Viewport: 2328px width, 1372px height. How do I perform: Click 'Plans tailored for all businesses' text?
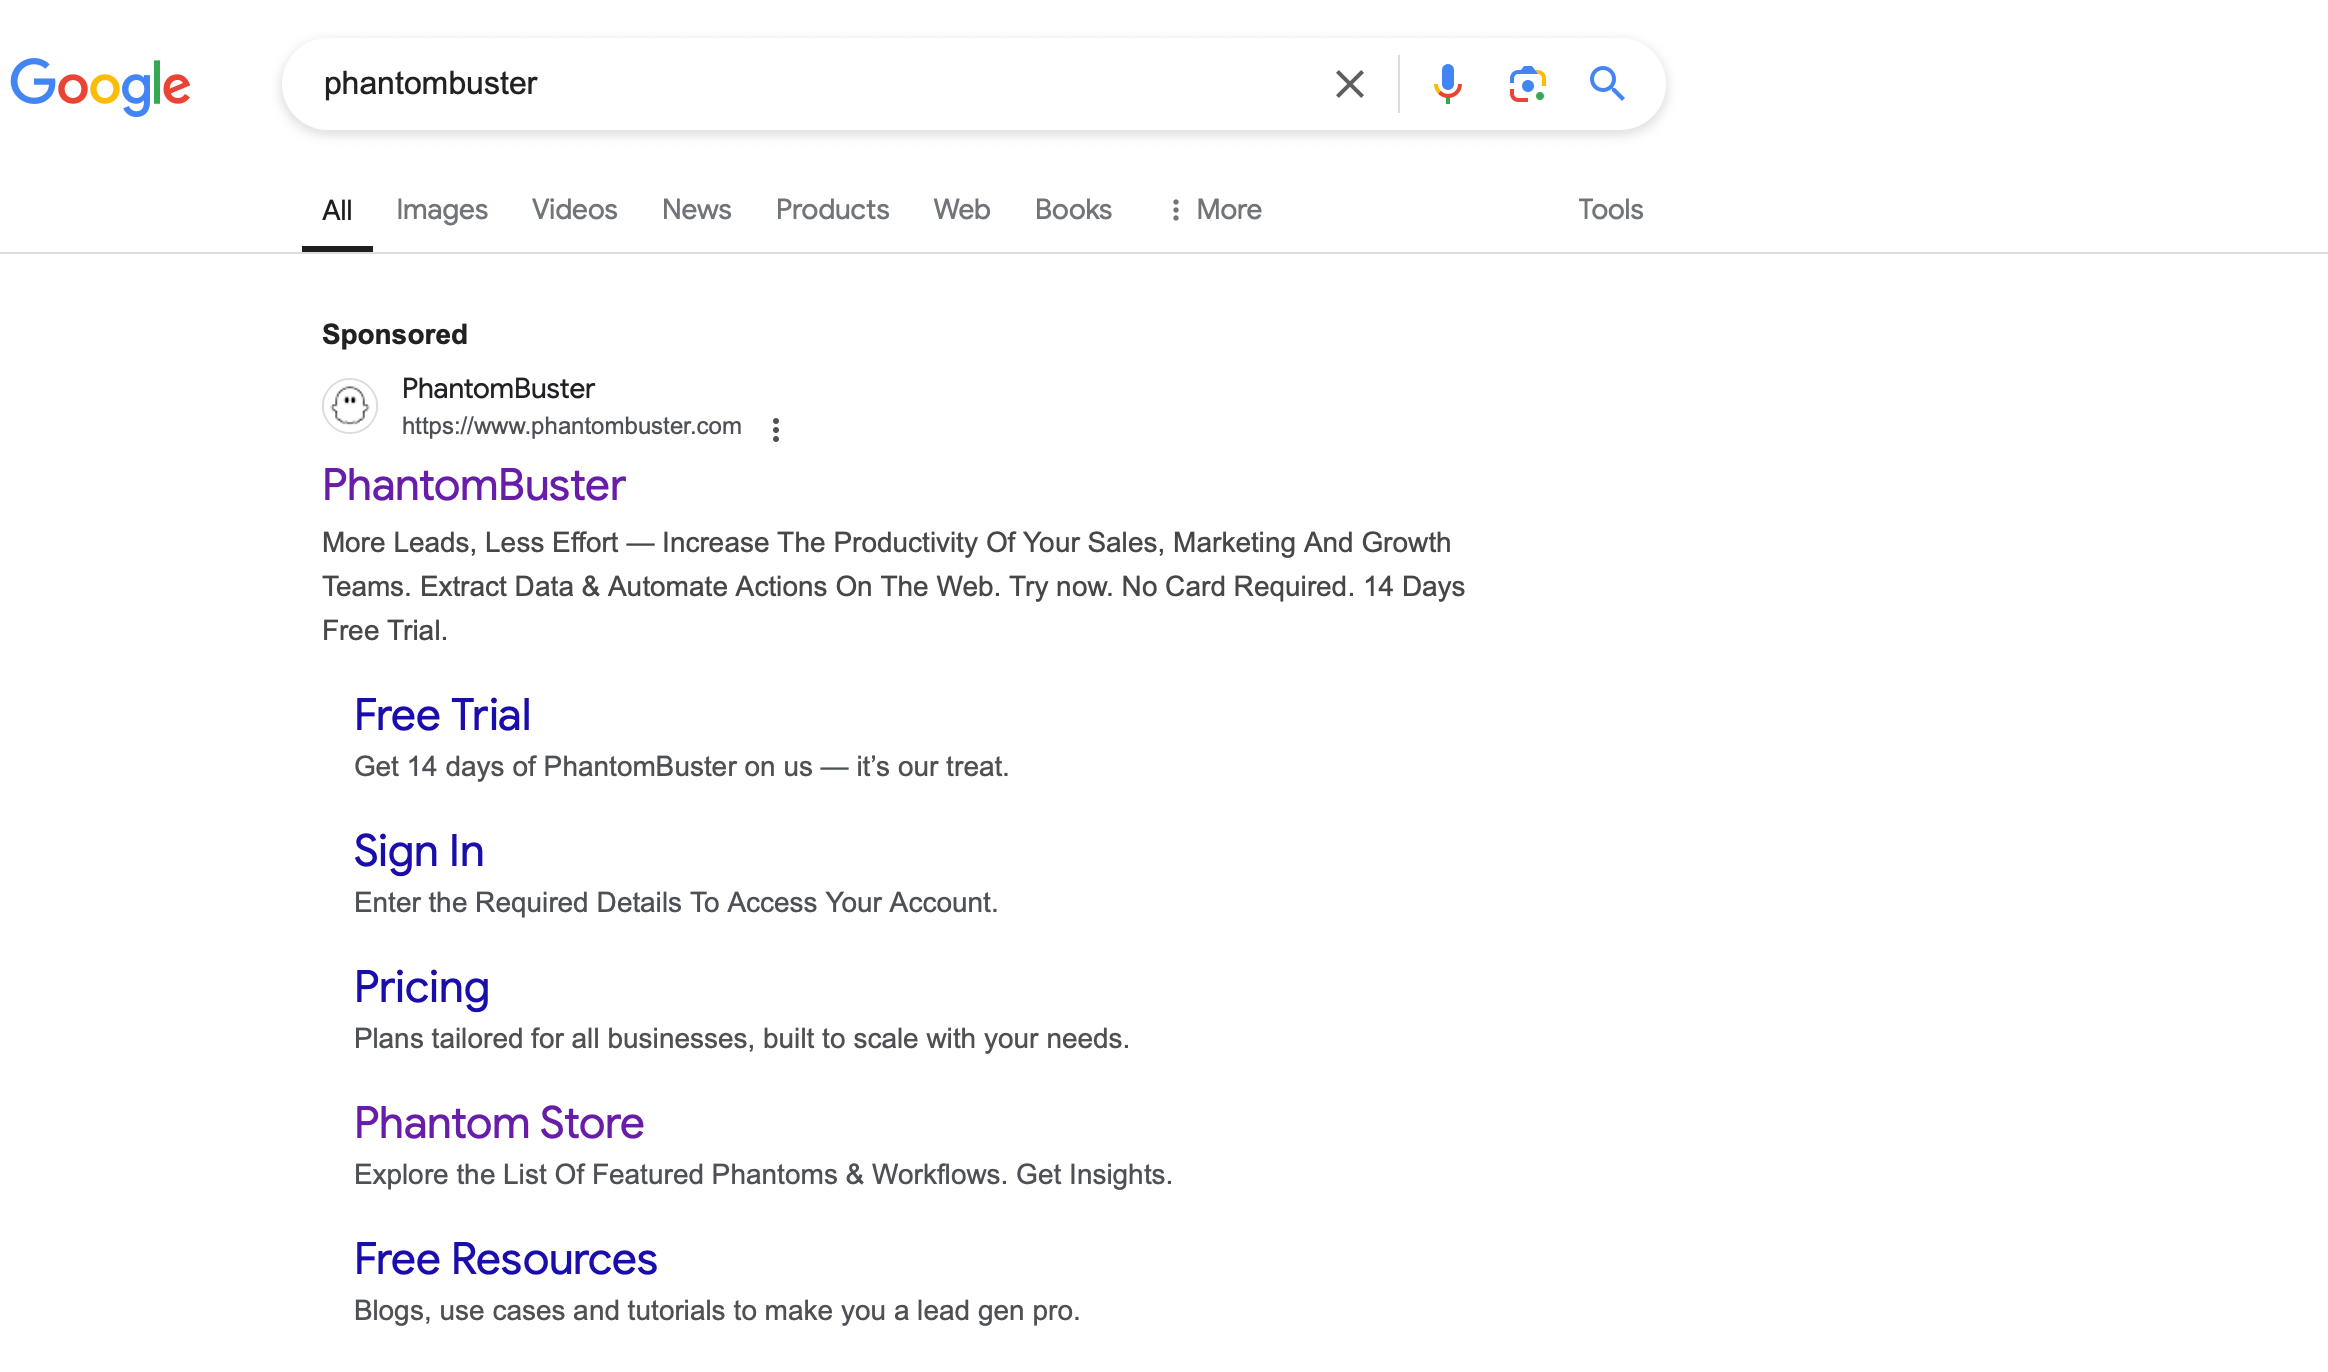(741, 1038)
